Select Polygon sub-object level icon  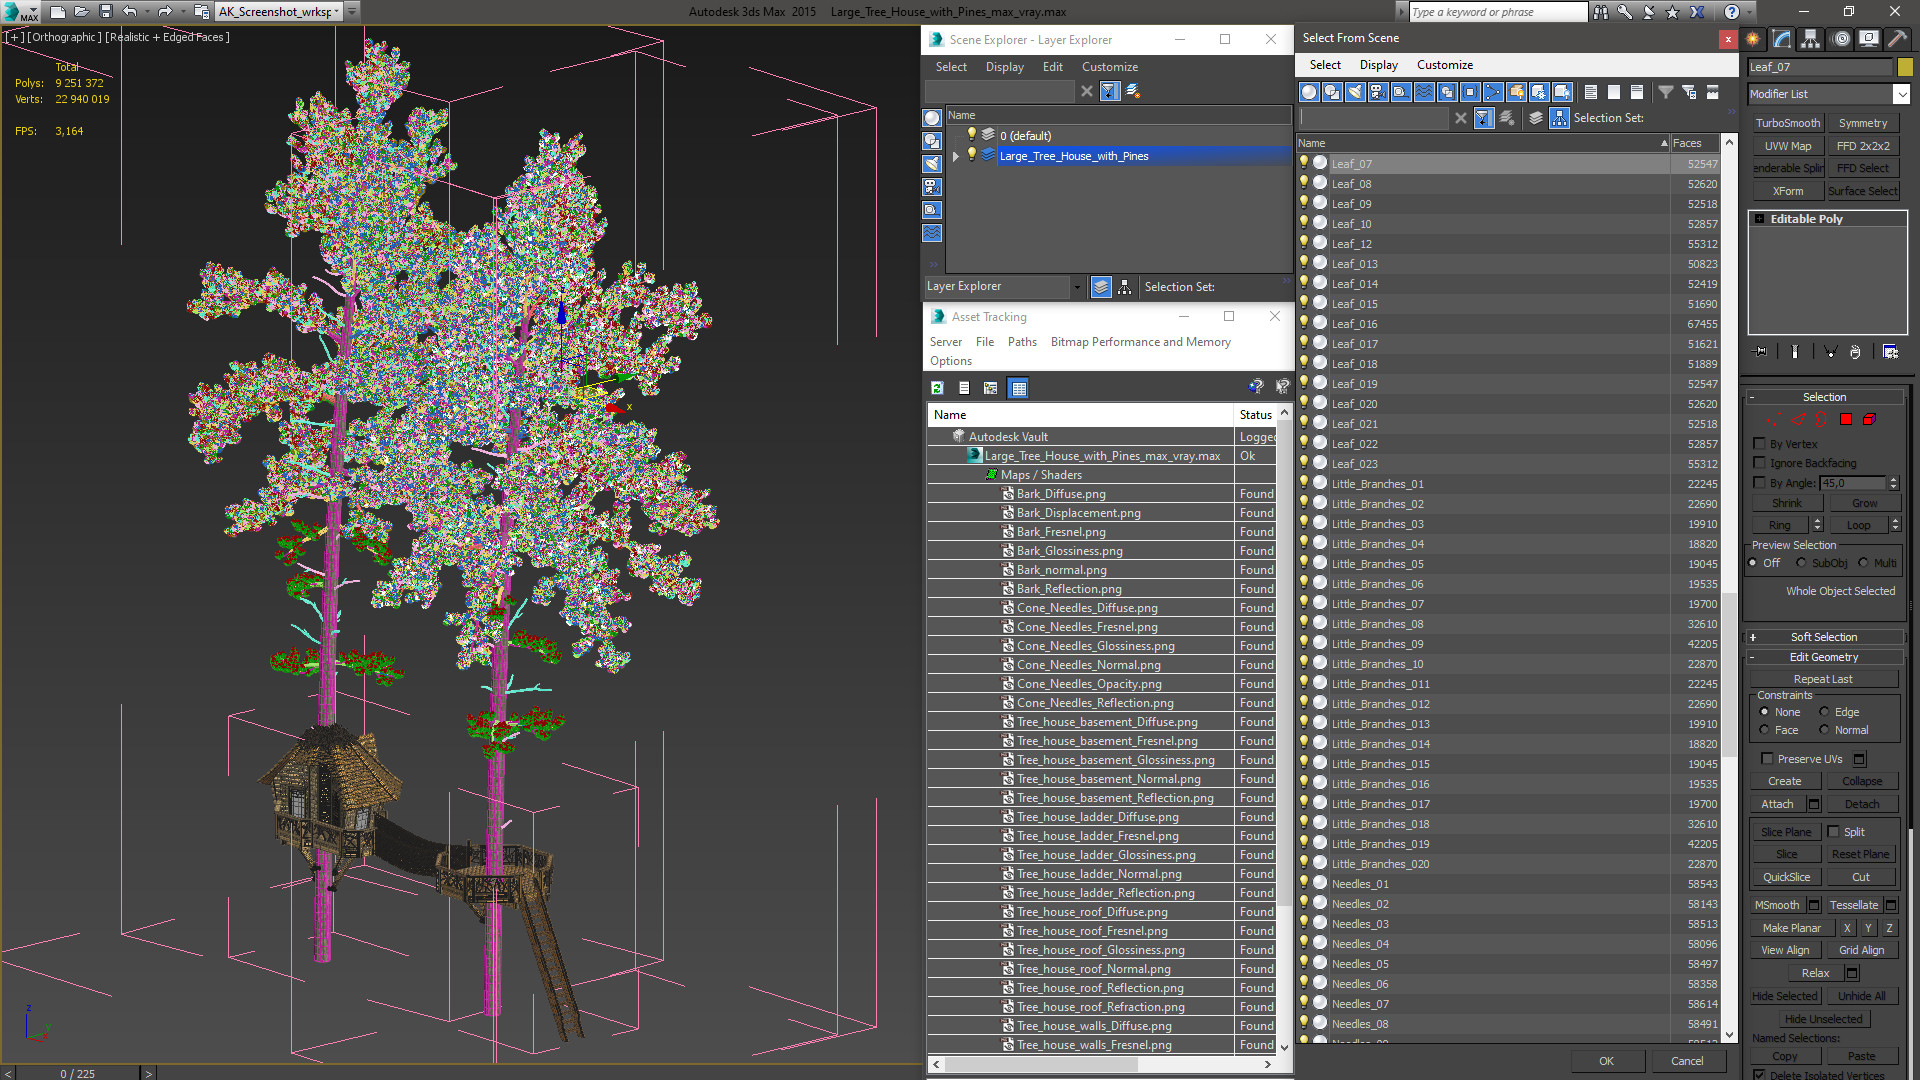[x=1846, y=420]
